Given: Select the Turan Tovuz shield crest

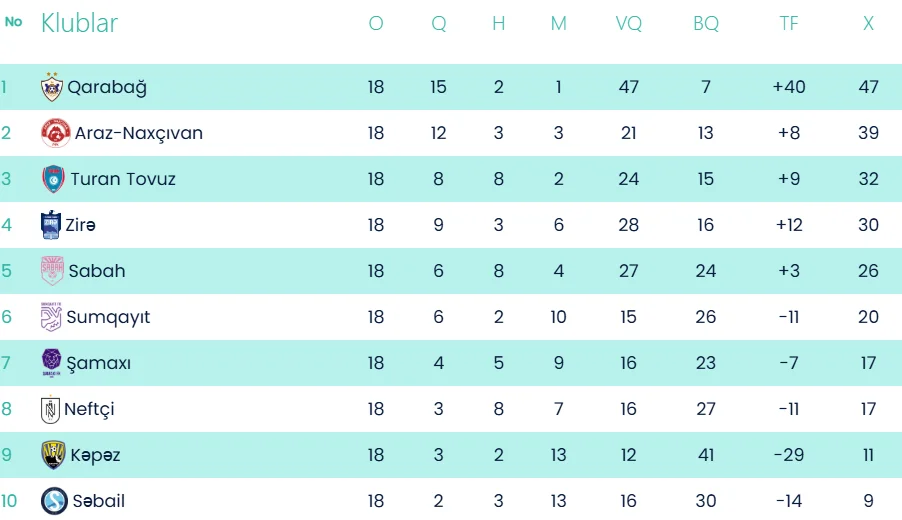Looking at the screenshot, I should pos(53,179).
